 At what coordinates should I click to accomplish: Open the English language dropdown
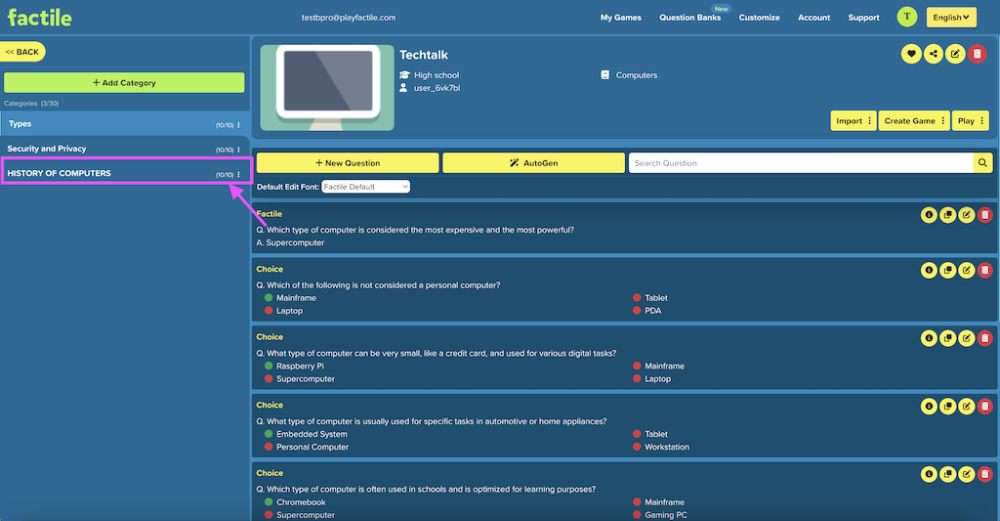(951, 17)
